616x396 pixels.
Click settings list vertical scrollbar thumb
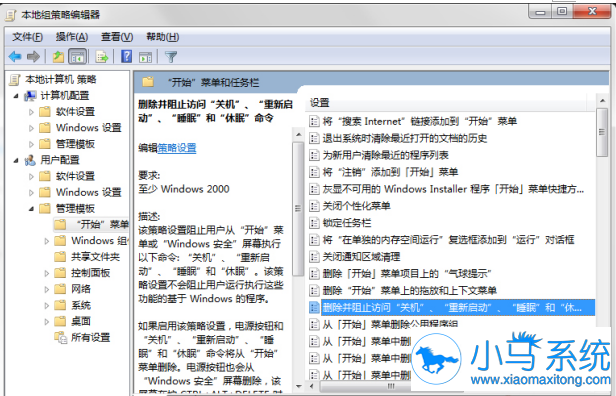[601, 132]
